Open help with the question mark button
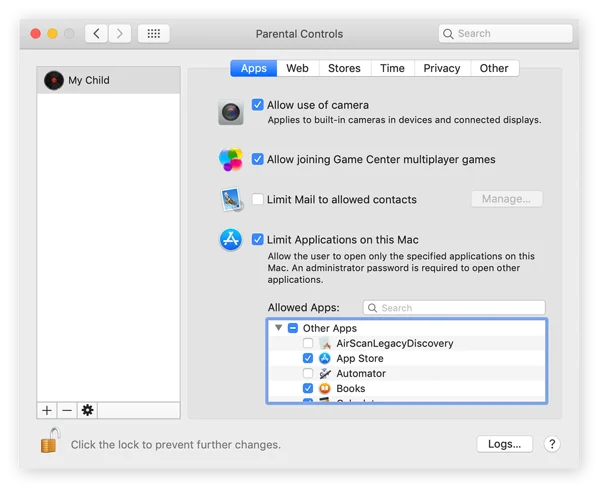This screenshot has width=600, height=489. click(x=552, y=444)
